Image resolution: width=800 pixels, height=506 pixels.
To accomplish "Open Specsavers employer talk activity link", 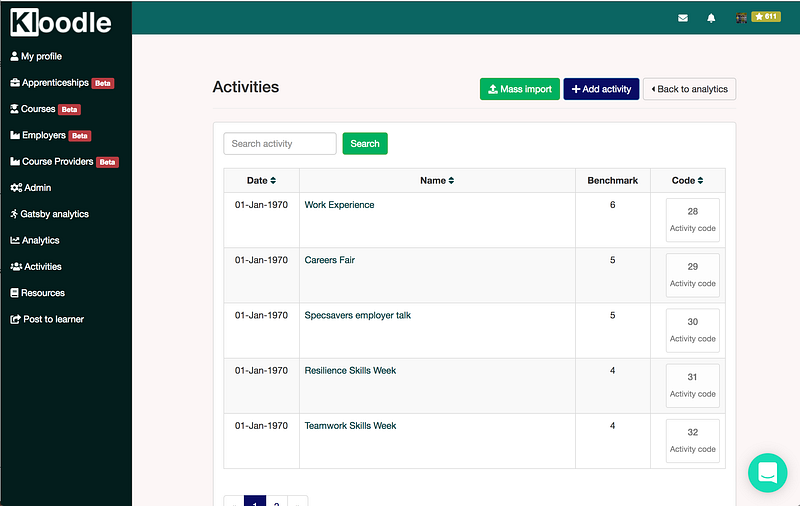I will 358,315.
